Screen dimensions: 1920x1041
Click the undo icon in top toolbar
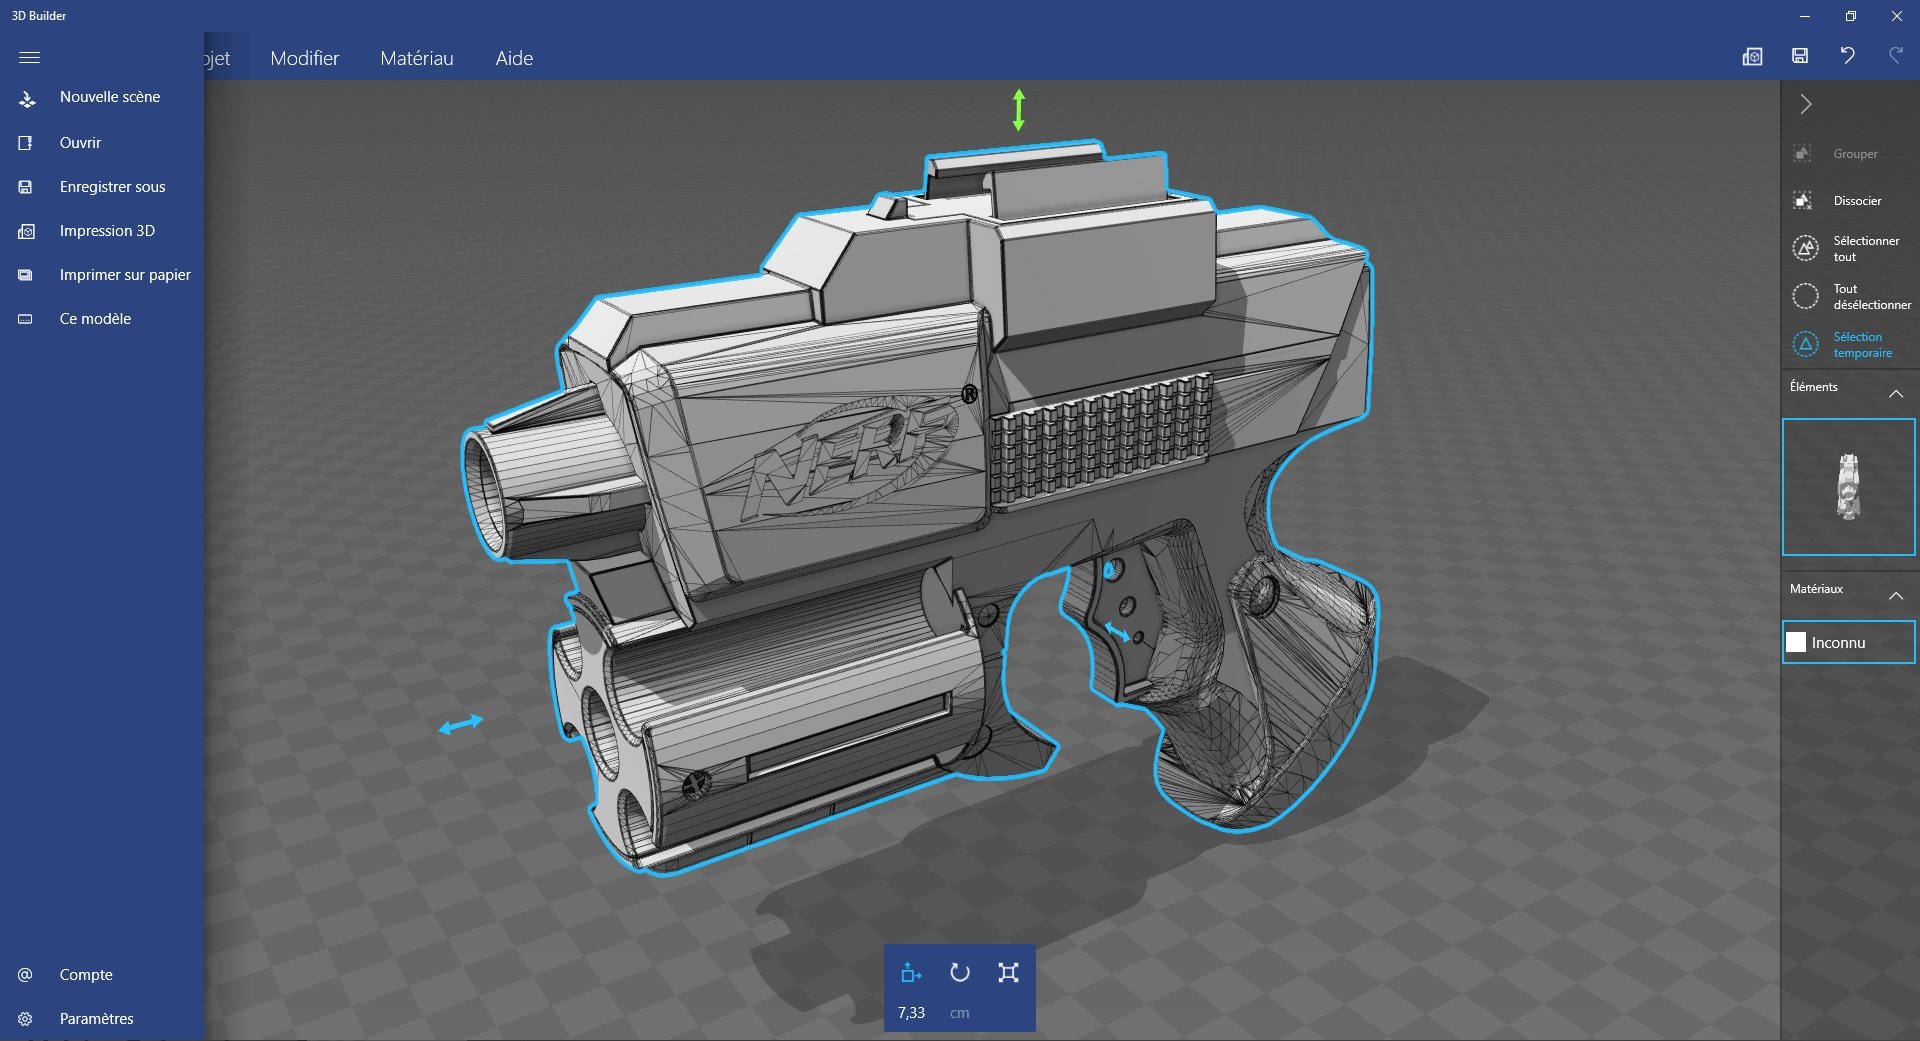tap(1847, 56)
